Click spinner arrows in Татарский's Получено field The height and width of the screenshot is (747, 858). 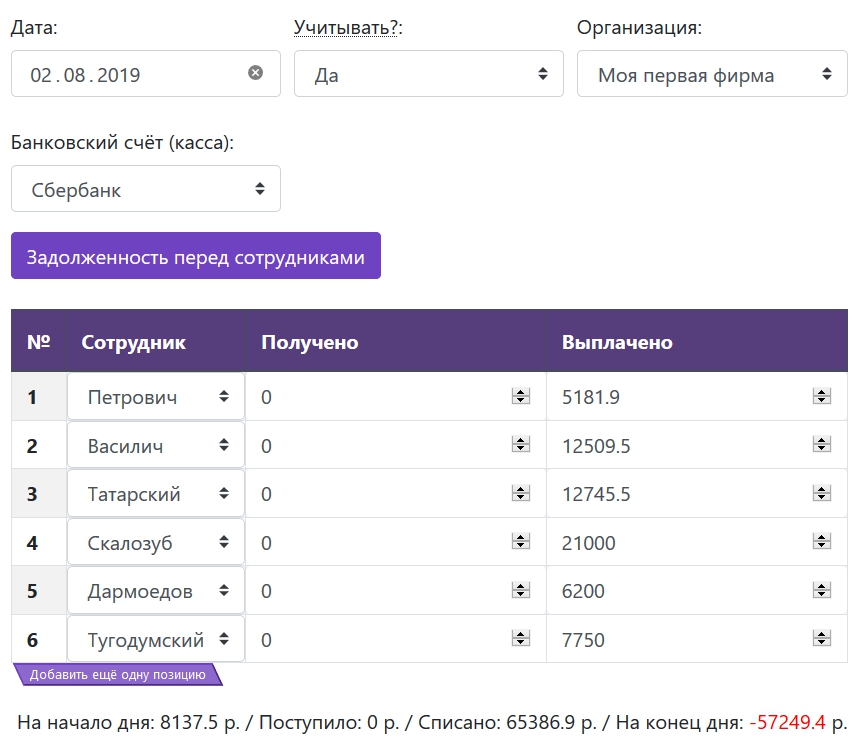520,494
